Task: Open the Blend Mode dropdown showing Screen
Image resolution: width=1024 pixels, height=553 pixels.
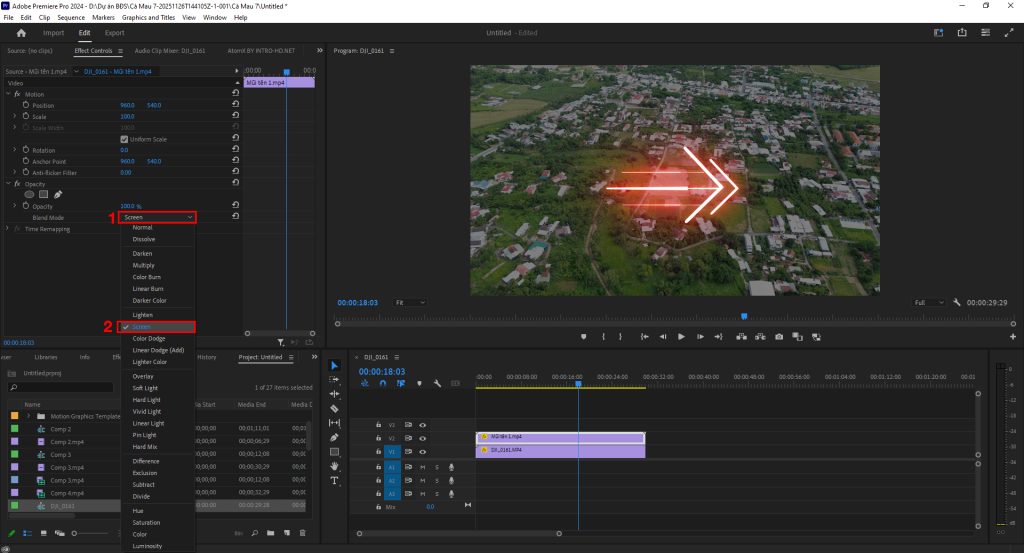Action: pyautogui.click(x=157, y=217)
